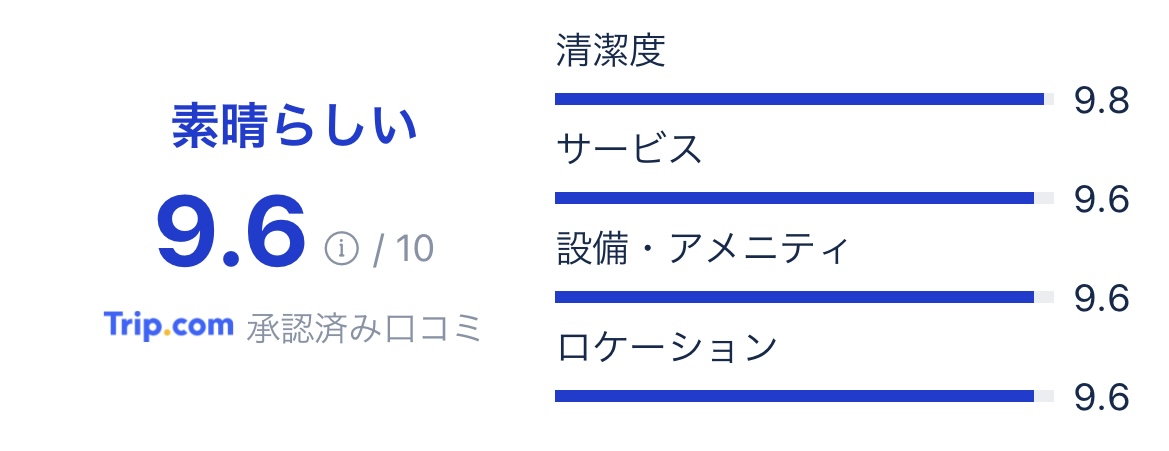Click the 設備・アメニティ rating bar
The width and height of the screenshot is (1169, 451).
(804, 297)
